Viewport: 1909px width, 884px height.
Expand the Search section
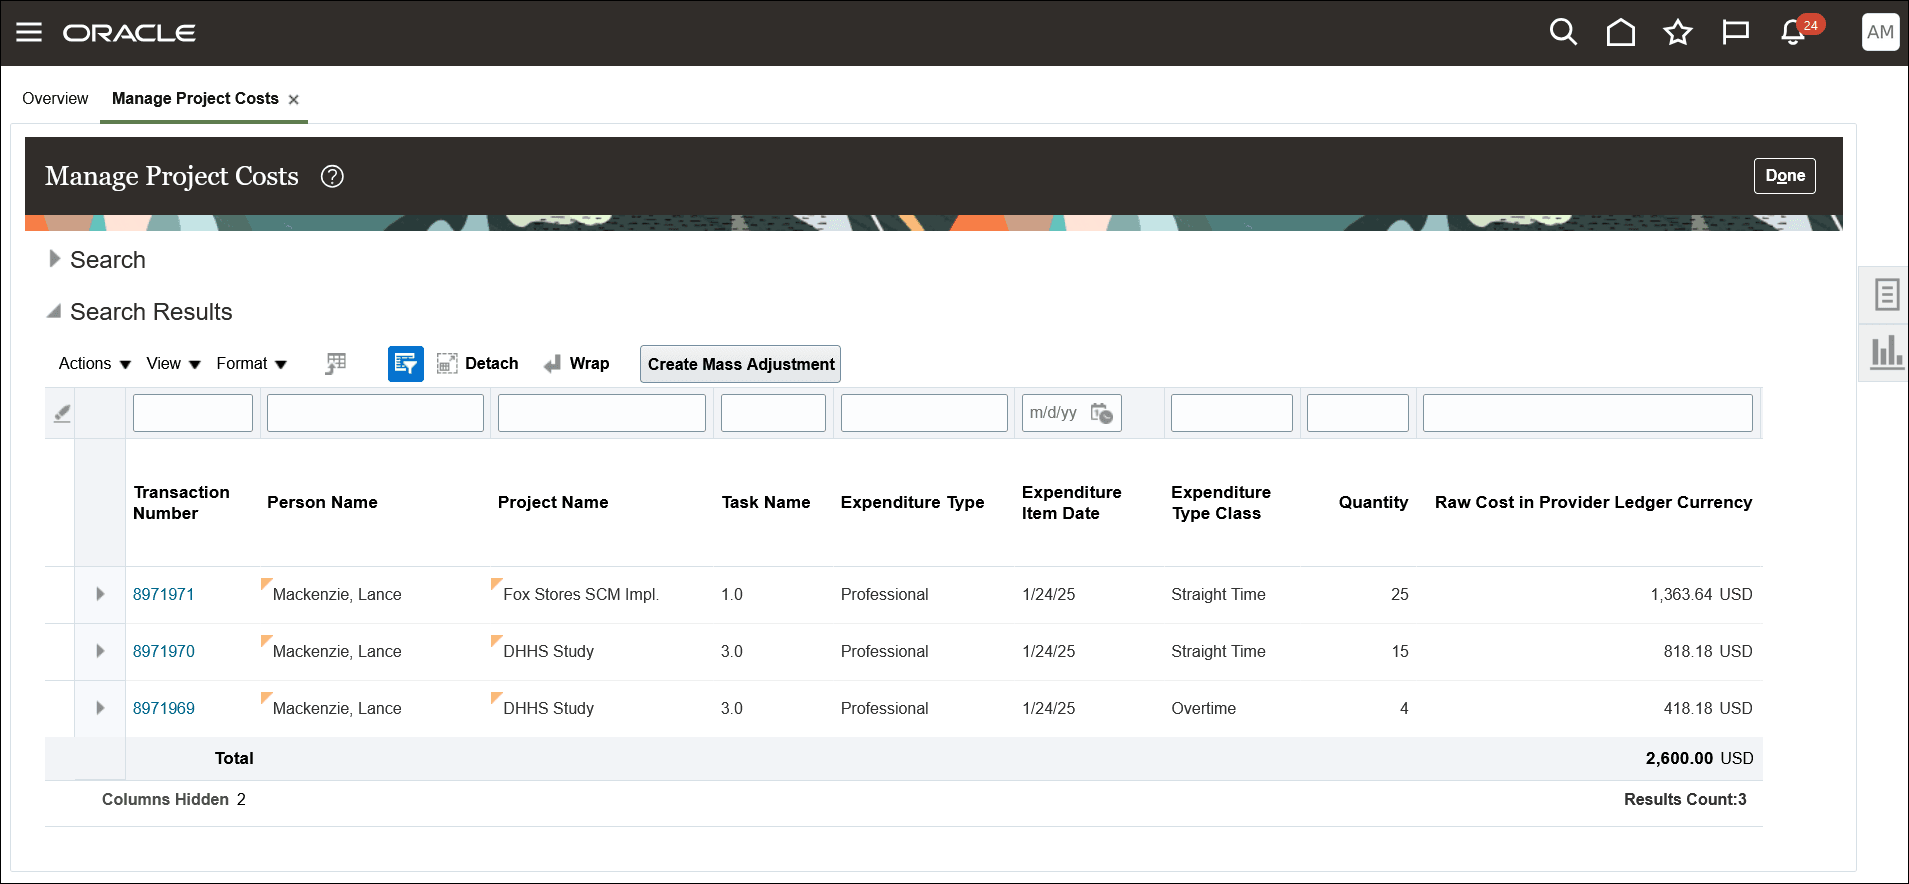tap(55, 259)
